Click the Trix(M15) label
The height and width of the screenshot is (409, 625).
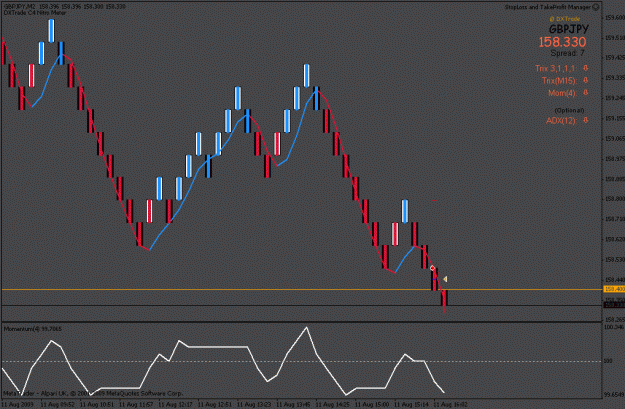click(x=559, y=81)
